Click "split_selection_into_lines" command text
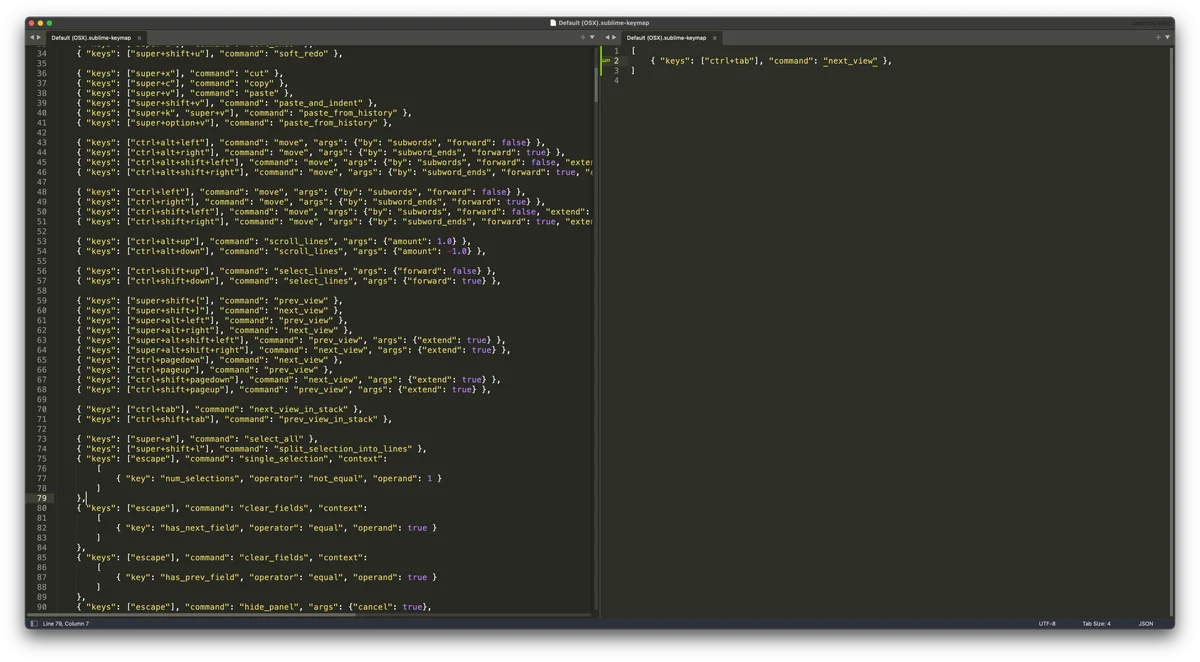The height and width of the screenshot is (662, 1200). coord(341,449)
